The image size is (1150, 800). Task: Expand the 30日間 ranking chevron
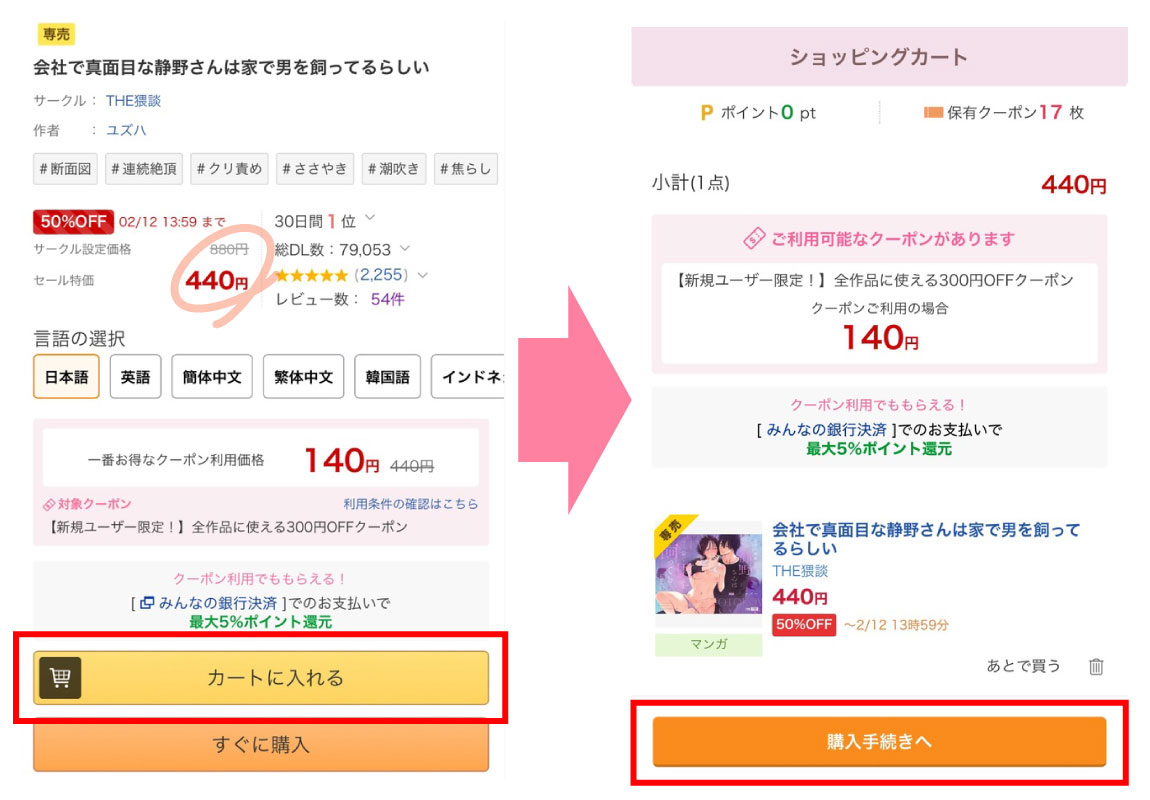pos(370,218)
